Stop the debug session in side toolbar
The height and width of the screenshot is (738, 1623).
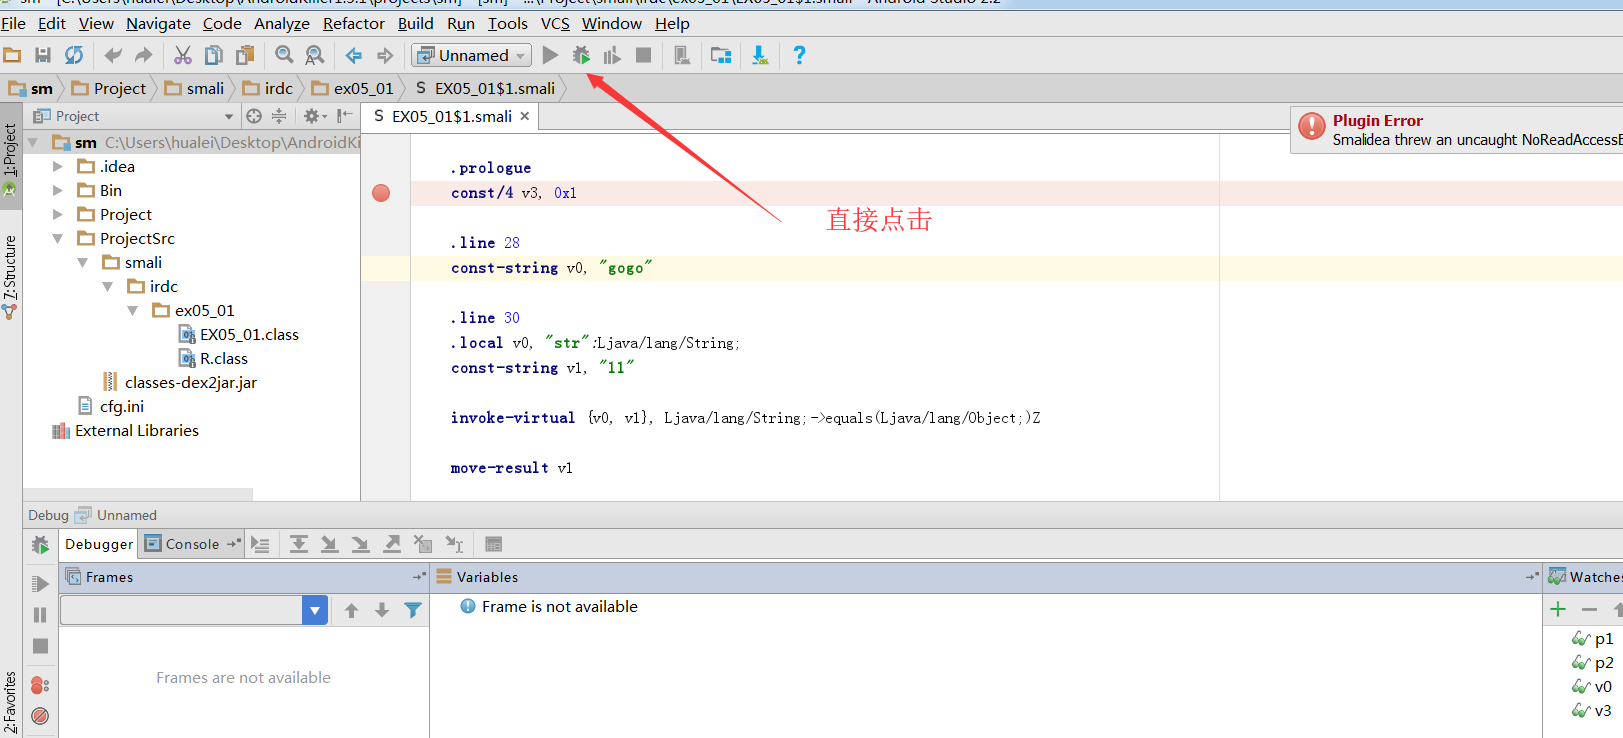[40, 646]
